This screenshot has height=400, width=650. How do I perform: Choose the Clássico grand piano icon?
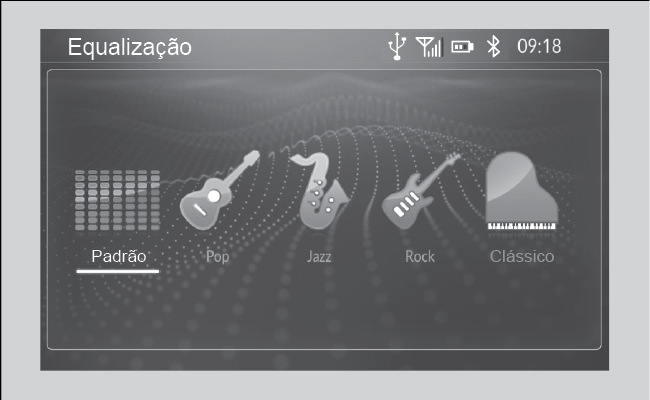pyautogui.click(x=522, y=191)
